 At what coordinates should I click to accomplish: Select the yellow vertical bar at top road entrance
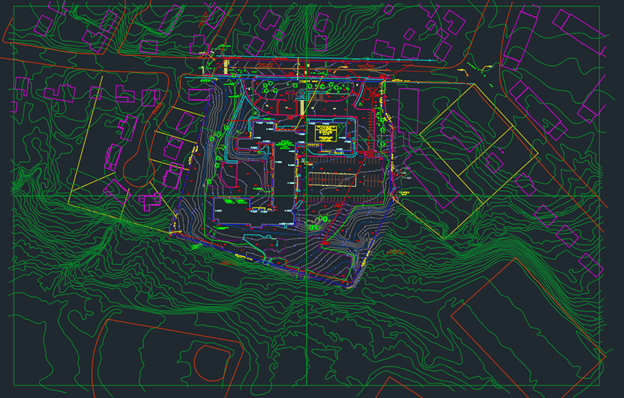[226, 67]
